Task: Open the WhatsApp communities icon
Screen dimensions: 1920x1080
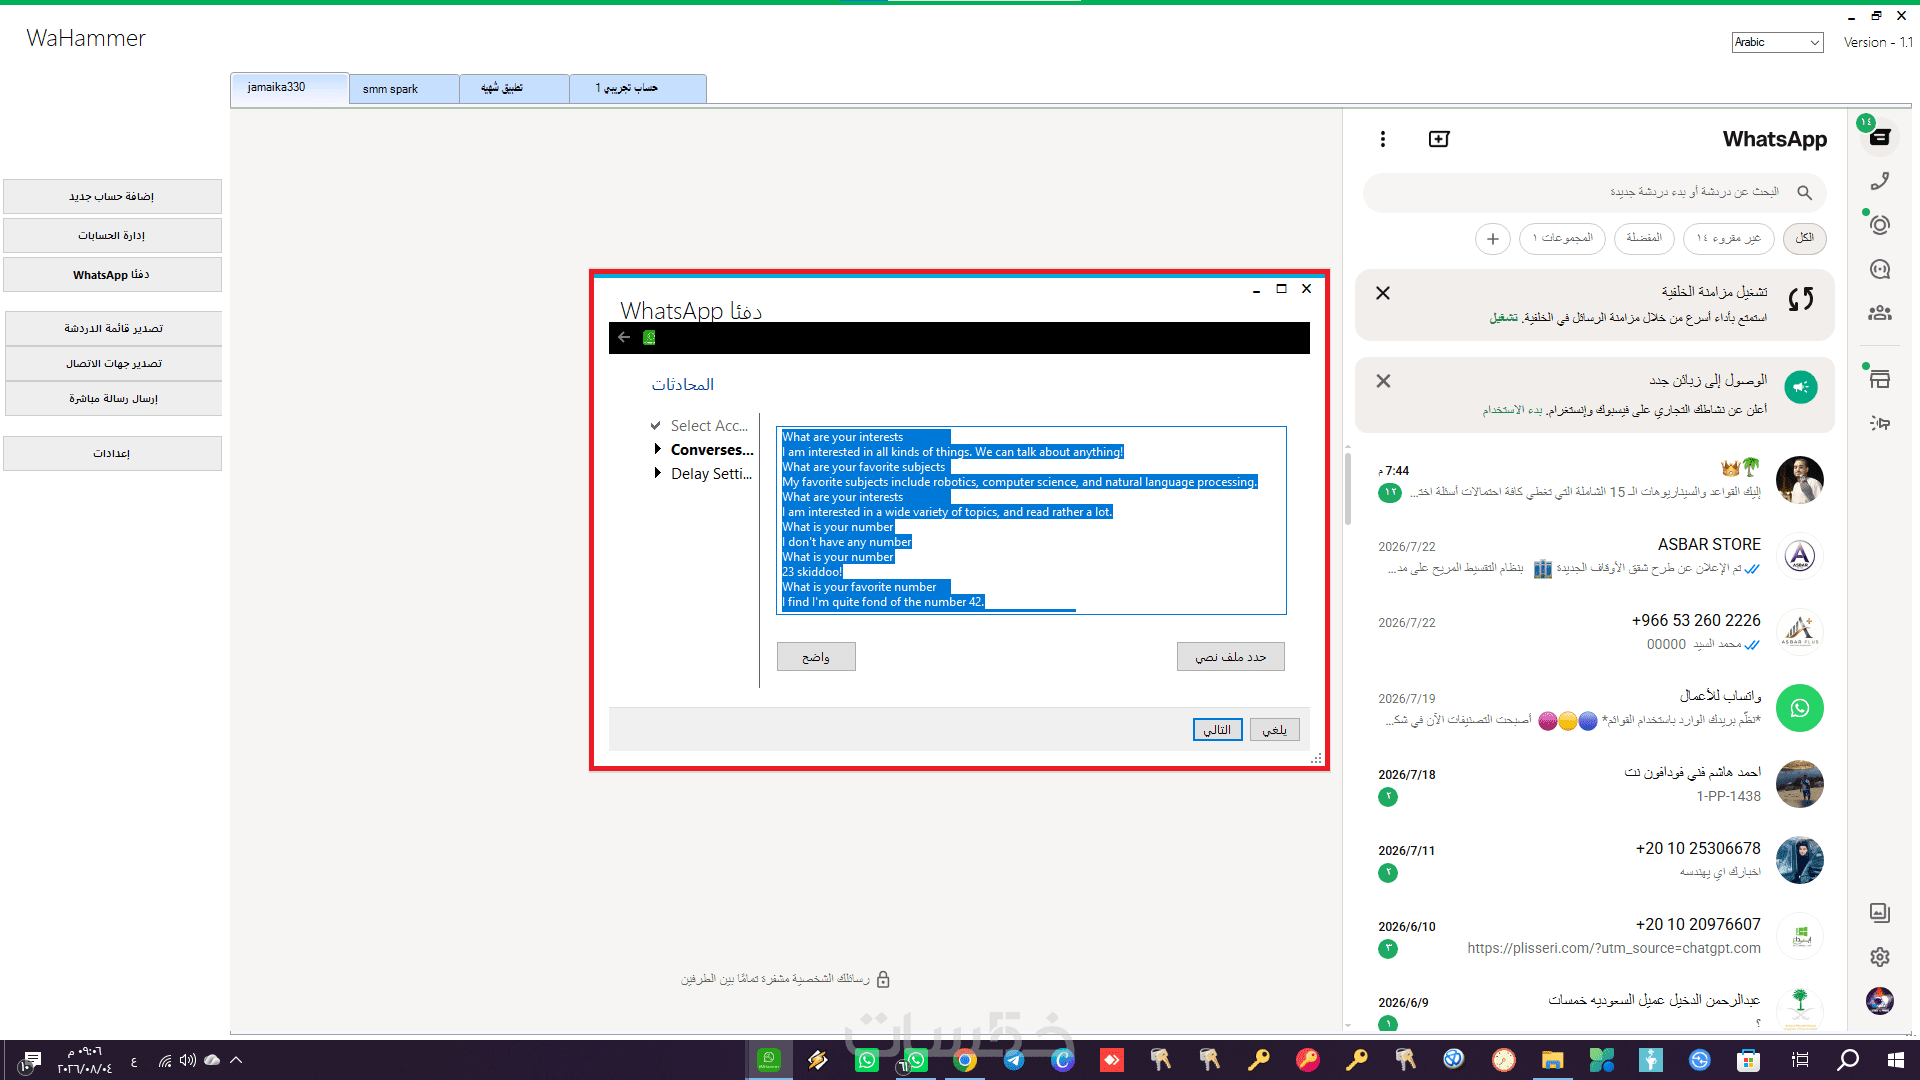Action: (x=1880, y=313)
